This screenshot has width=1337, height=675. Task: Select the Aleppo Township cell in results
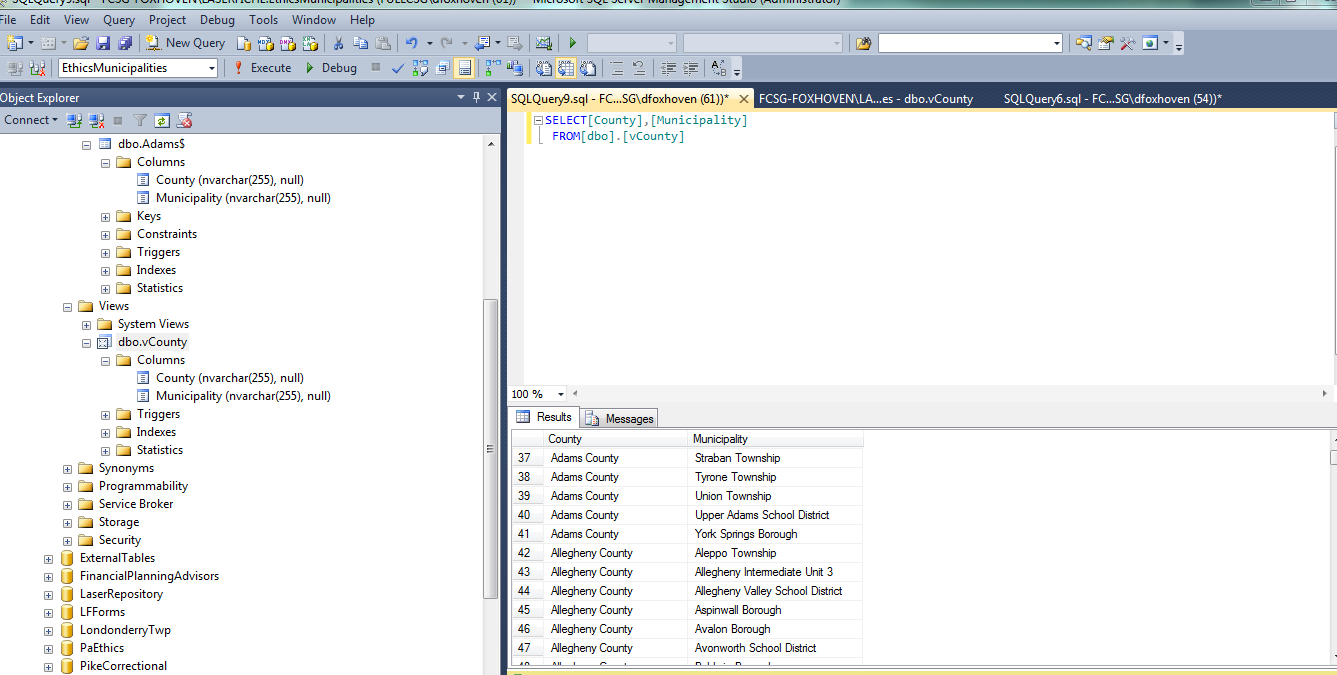[x=736, y=553]
